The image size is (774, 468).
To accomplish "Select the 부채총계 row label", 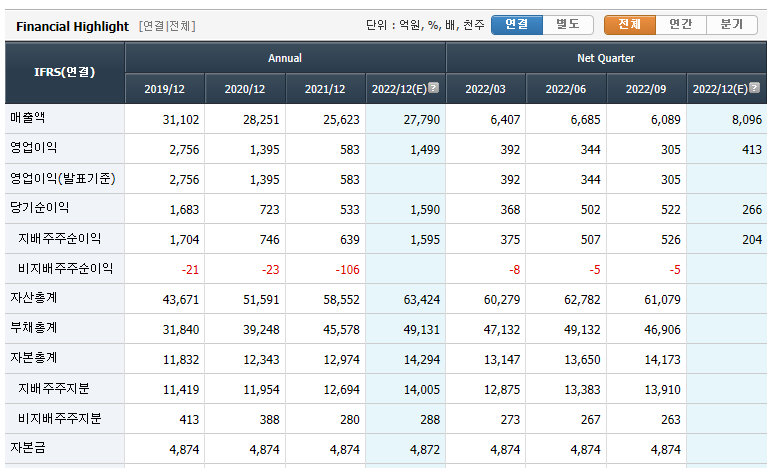I will point(34,328).
